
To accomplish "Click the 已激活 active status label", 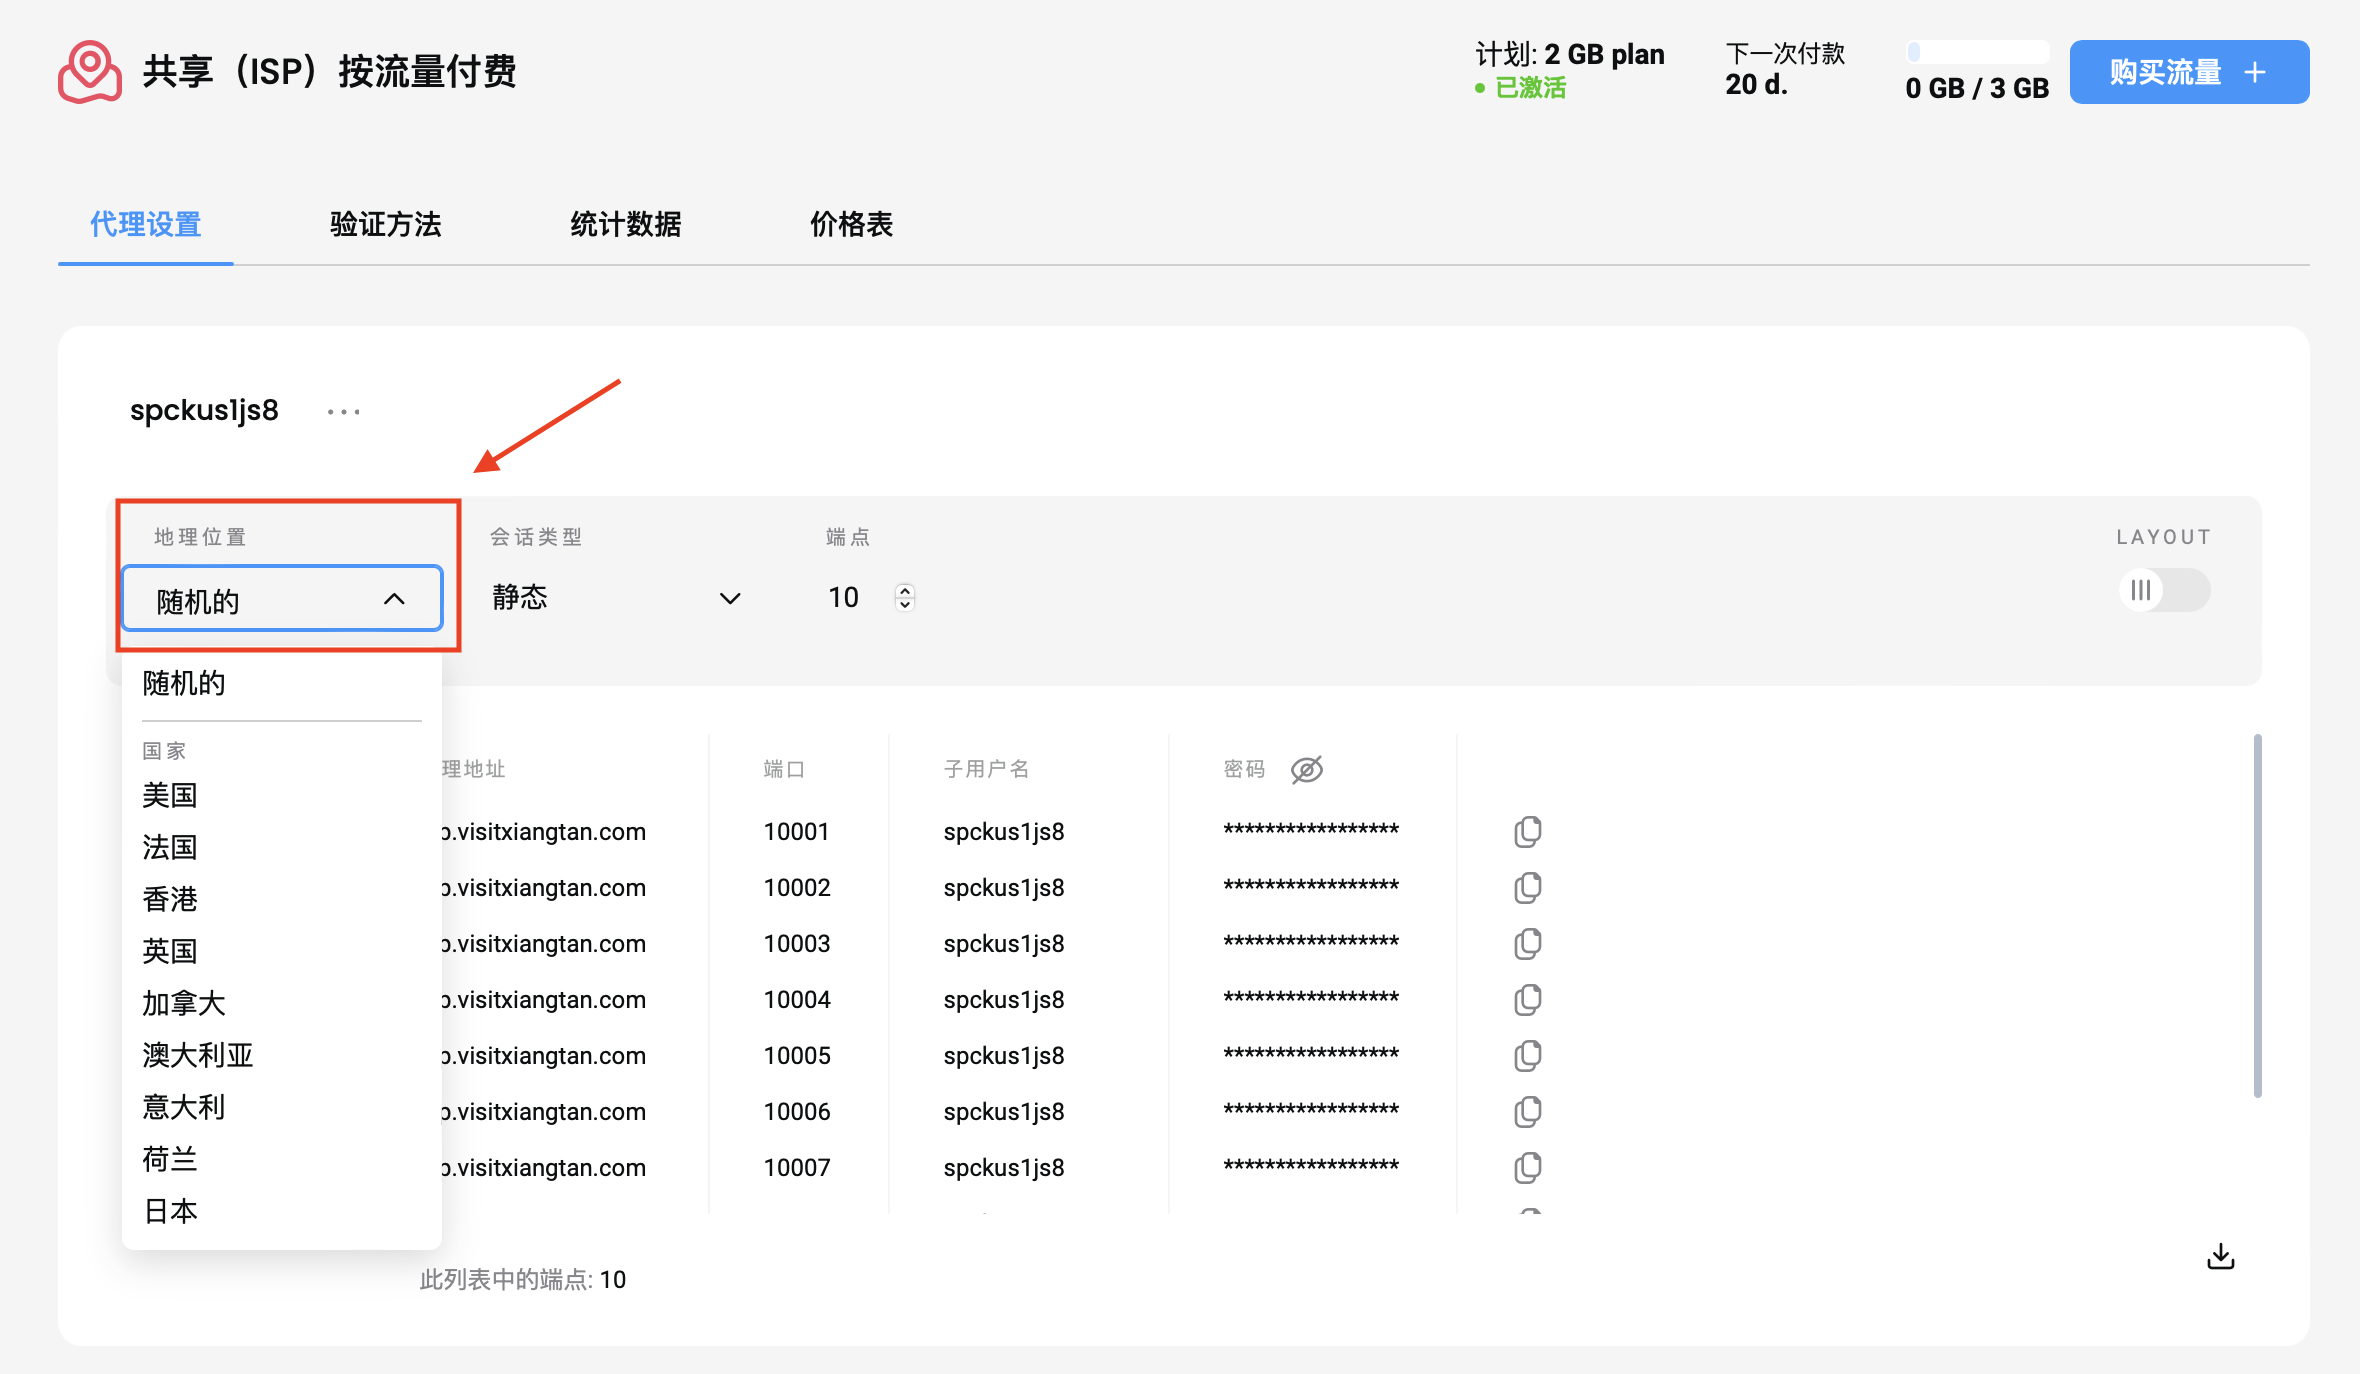I will point(1530,88).
